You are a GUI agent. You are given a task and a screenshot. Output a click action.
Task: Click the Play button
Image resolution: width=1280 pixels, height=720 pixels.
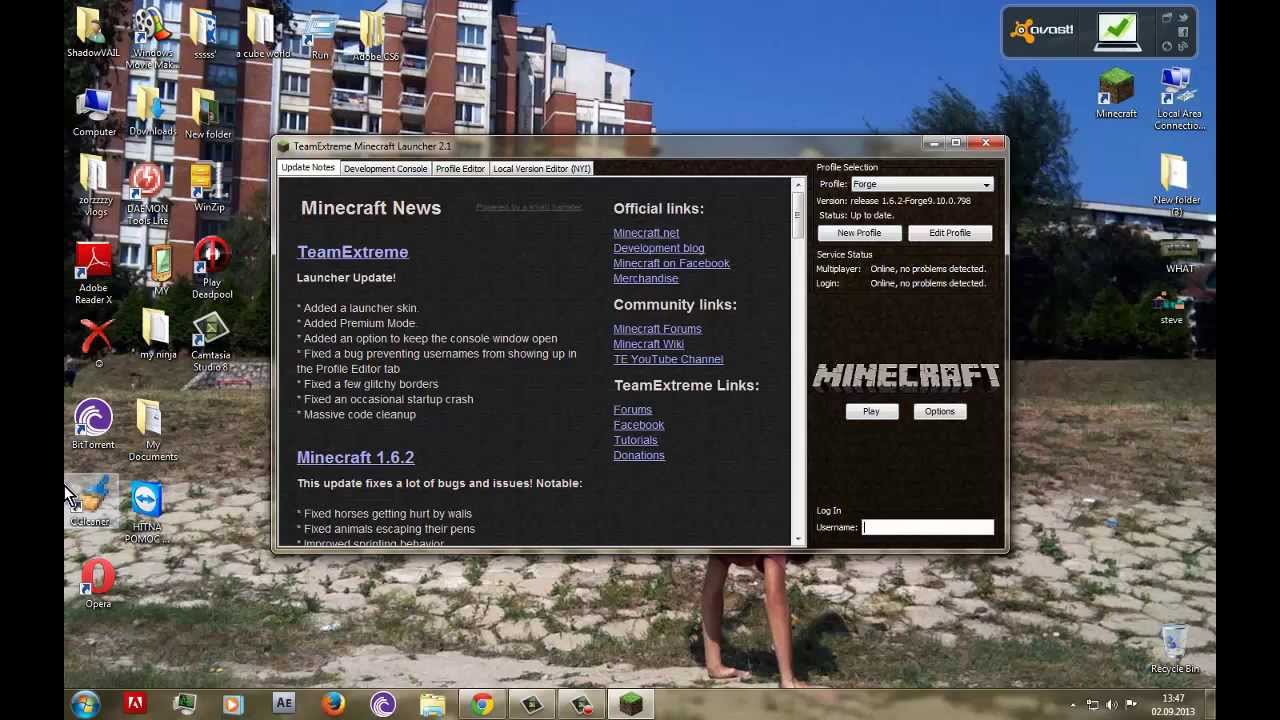(x=871, y=411)
